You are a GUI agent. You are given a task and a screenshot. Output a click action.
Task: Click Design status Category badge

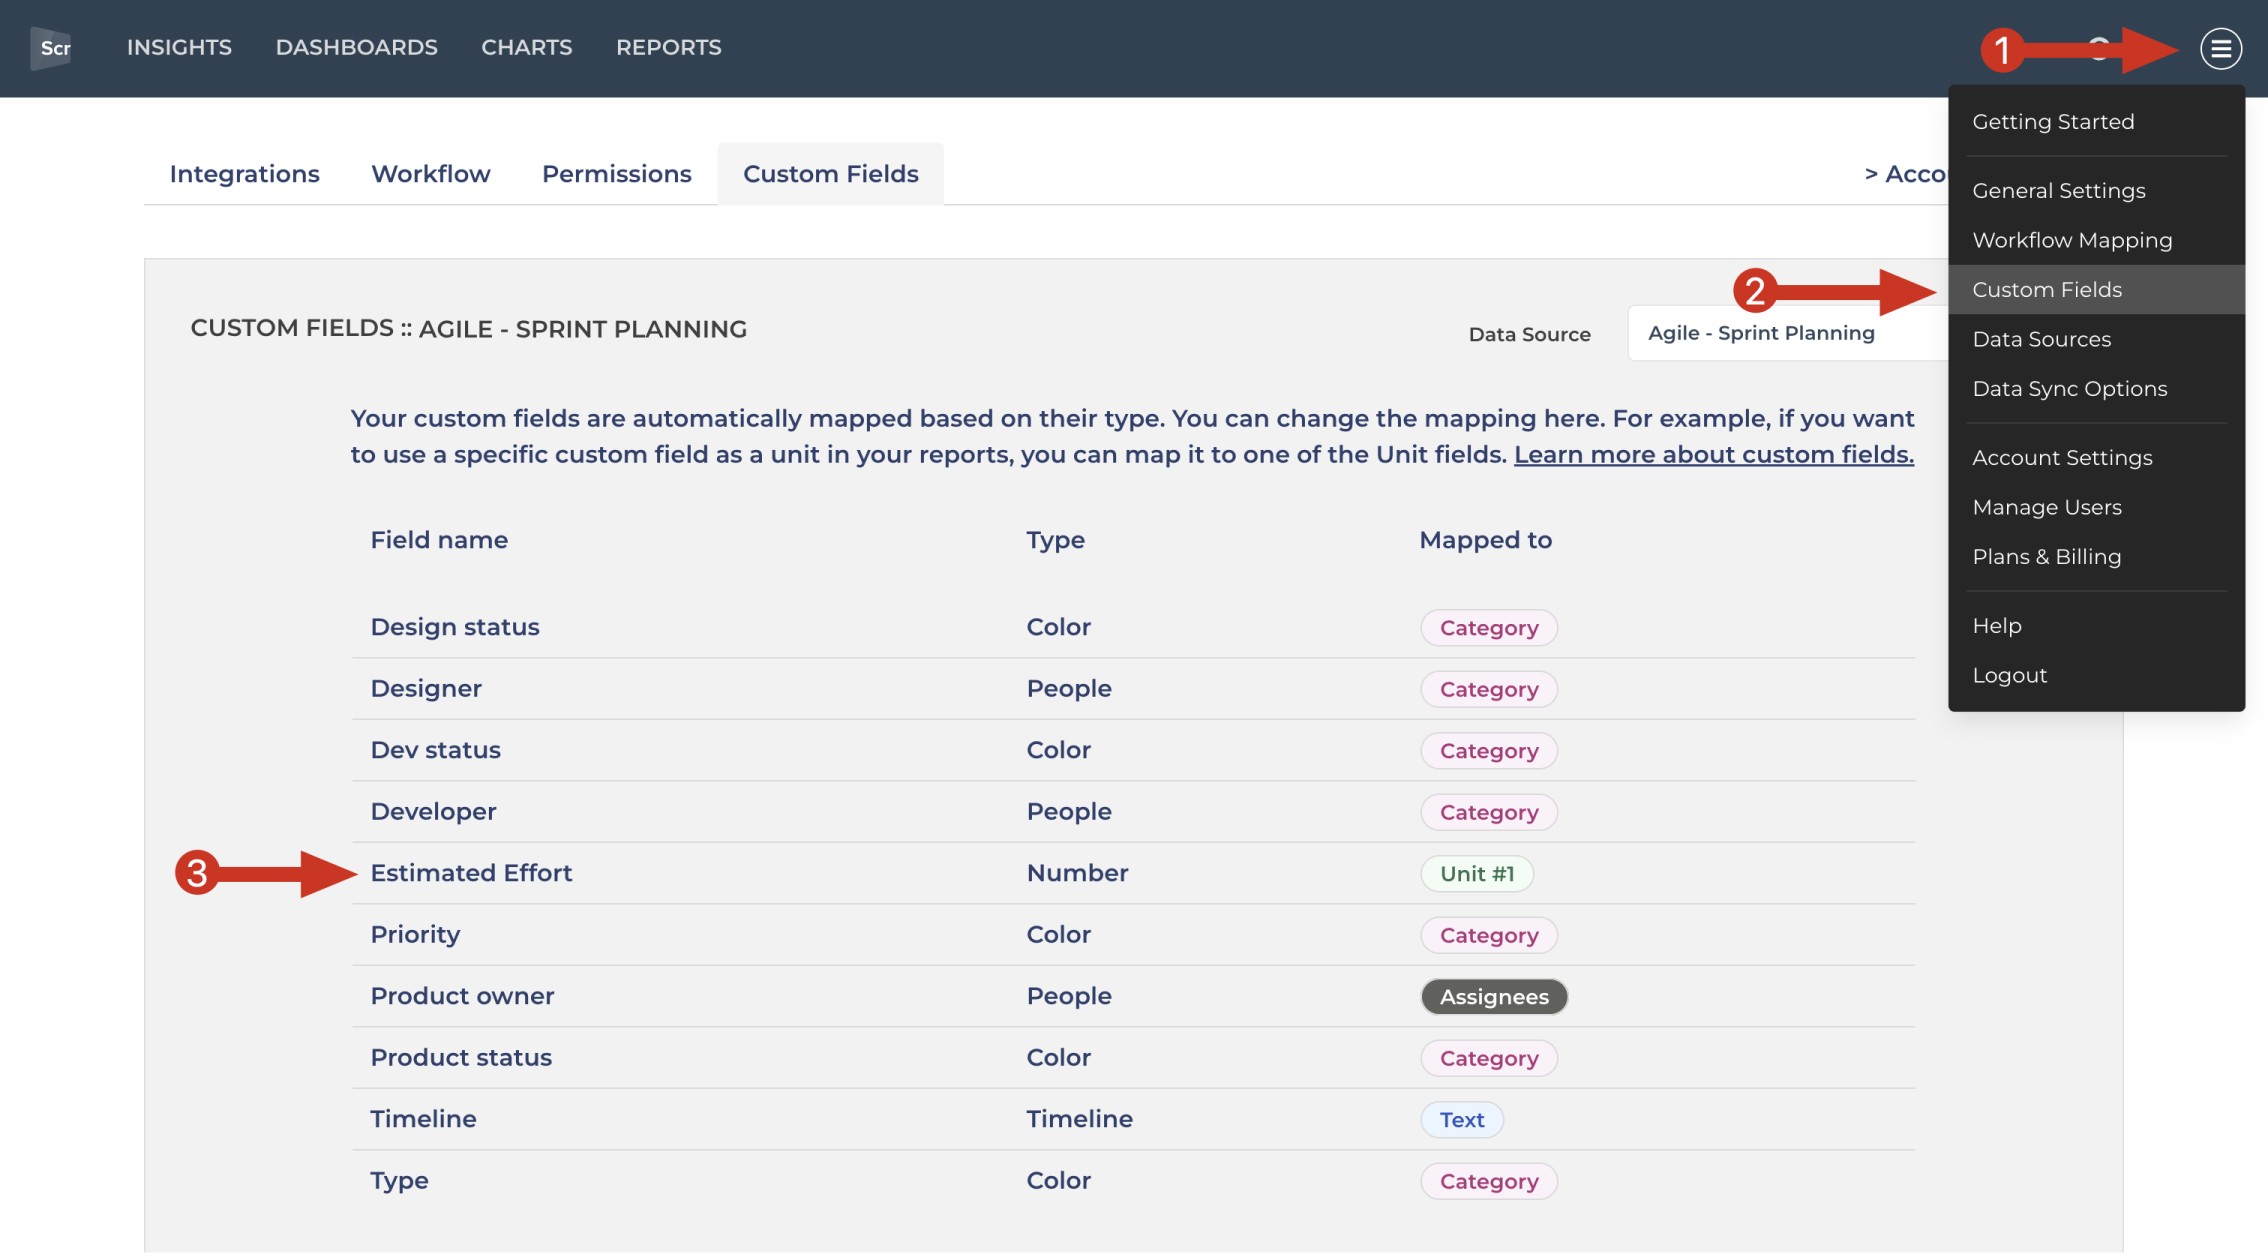(x=1488, y=628)
